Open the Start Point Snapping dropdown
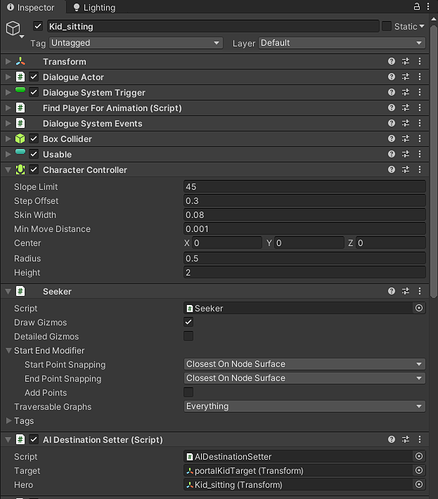Screen dimensions: 438x499 (x=304, y=364)
